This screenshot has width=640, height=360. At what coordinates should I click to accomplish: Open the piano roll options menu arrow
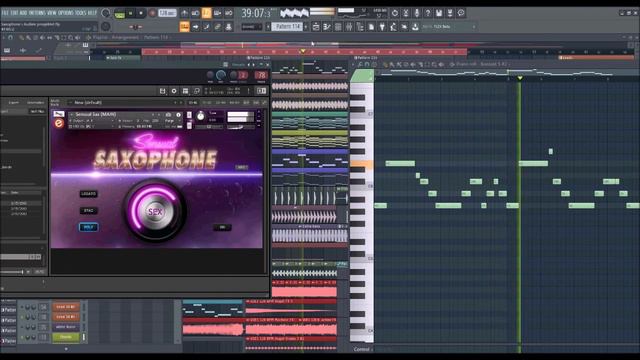pos(353,64)
